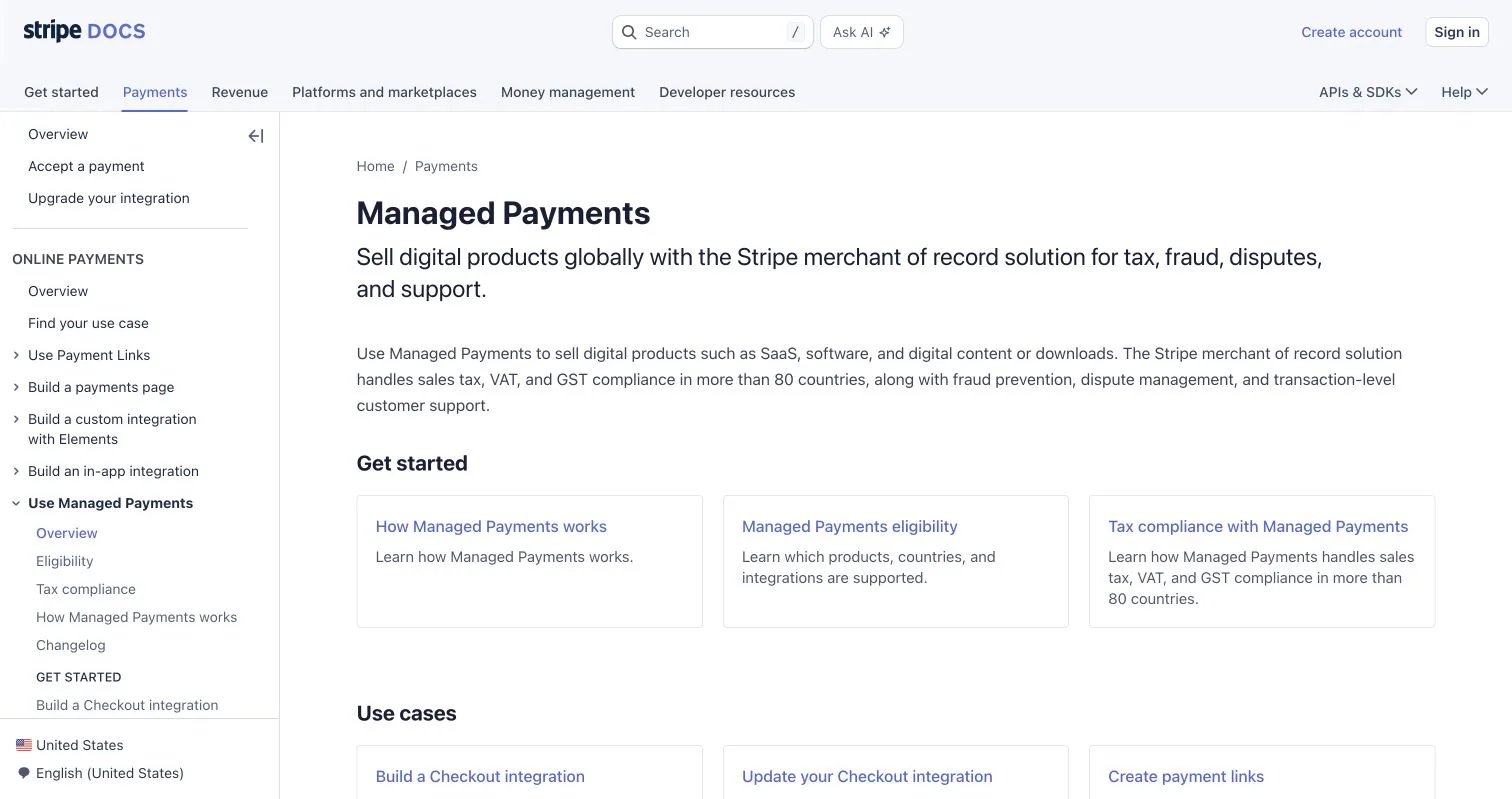The image size is (1512, 799).
Task: Change language from English (United States)
Action: (100, 773)
